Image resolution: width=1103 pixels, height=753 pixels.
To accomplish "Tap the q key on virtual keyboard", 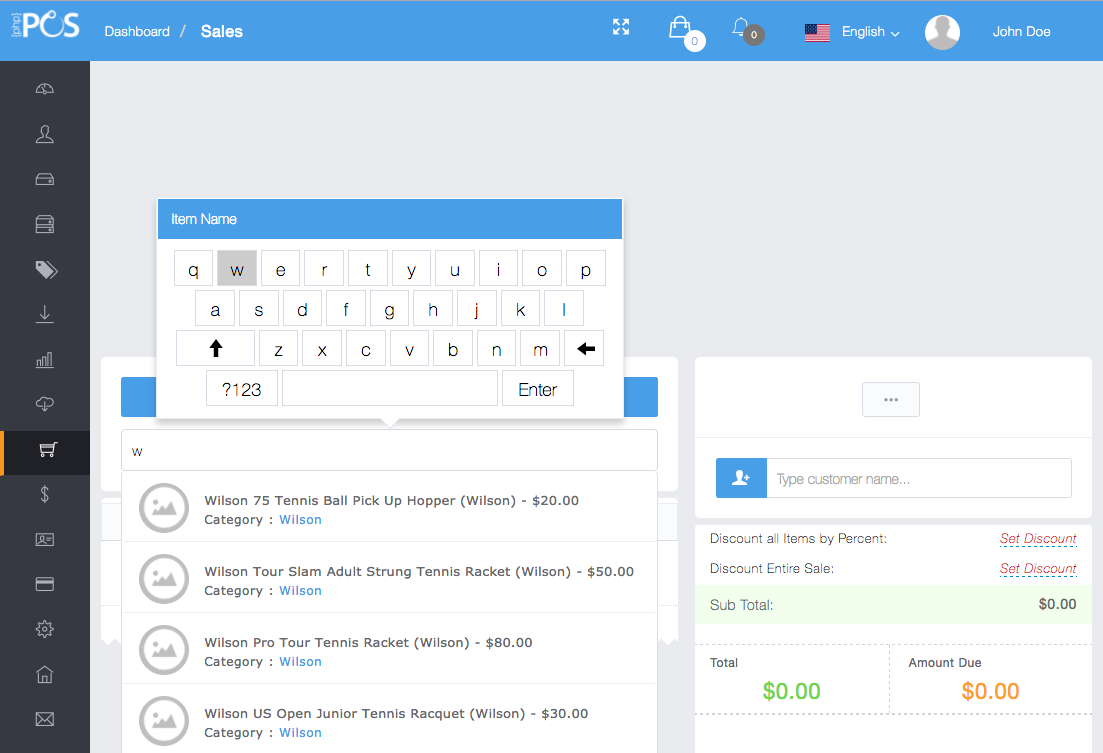I will point(193,269).
